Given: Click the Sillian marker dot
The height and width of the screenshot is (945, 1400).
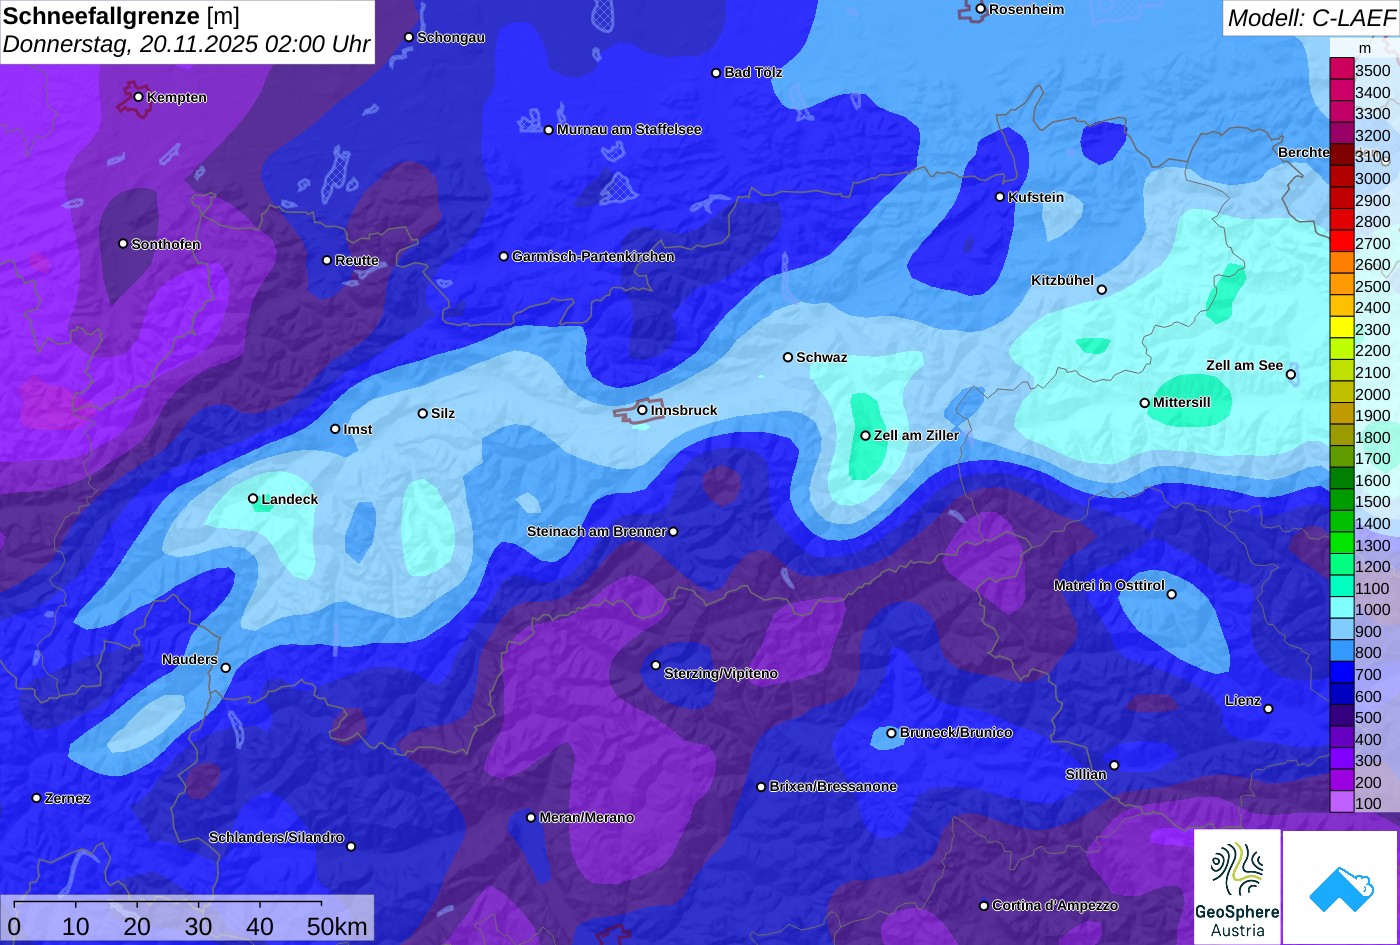Looking at the screenshot, I should tap(1114, 766).
